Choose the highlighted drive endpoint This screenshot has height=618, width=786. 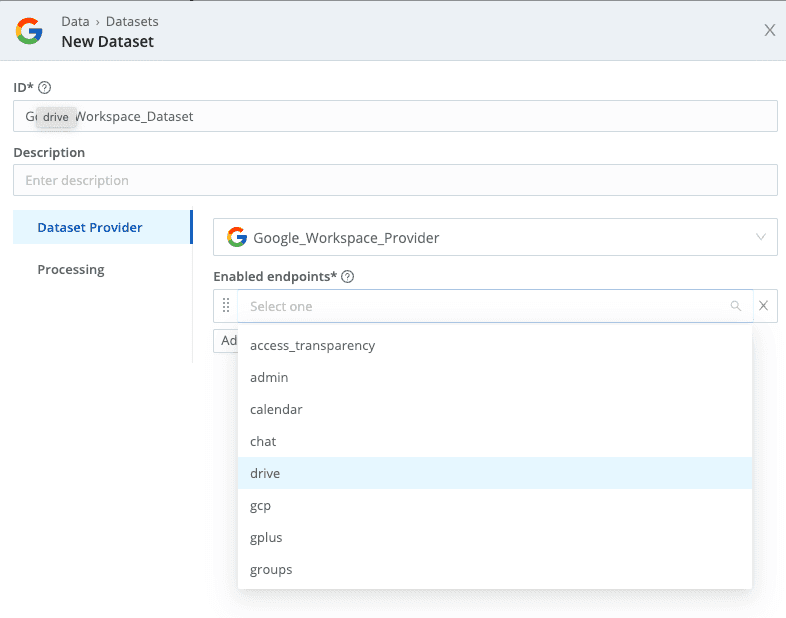265,473
